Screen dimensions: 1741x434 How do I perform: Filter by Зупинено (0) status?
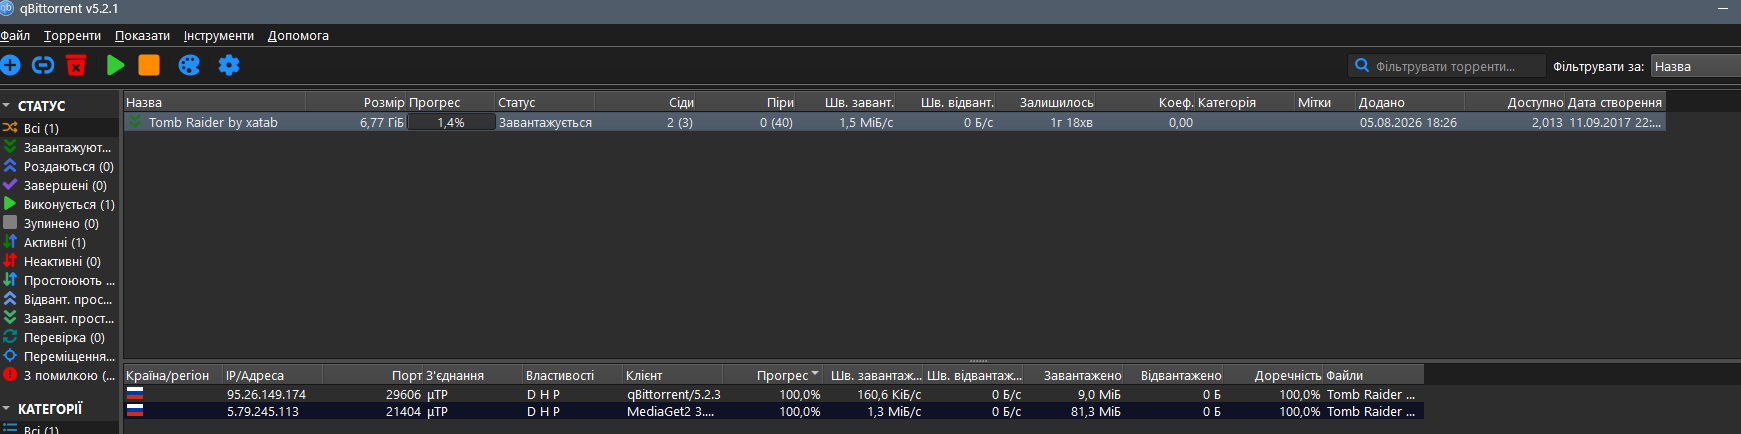coord(60,223)
